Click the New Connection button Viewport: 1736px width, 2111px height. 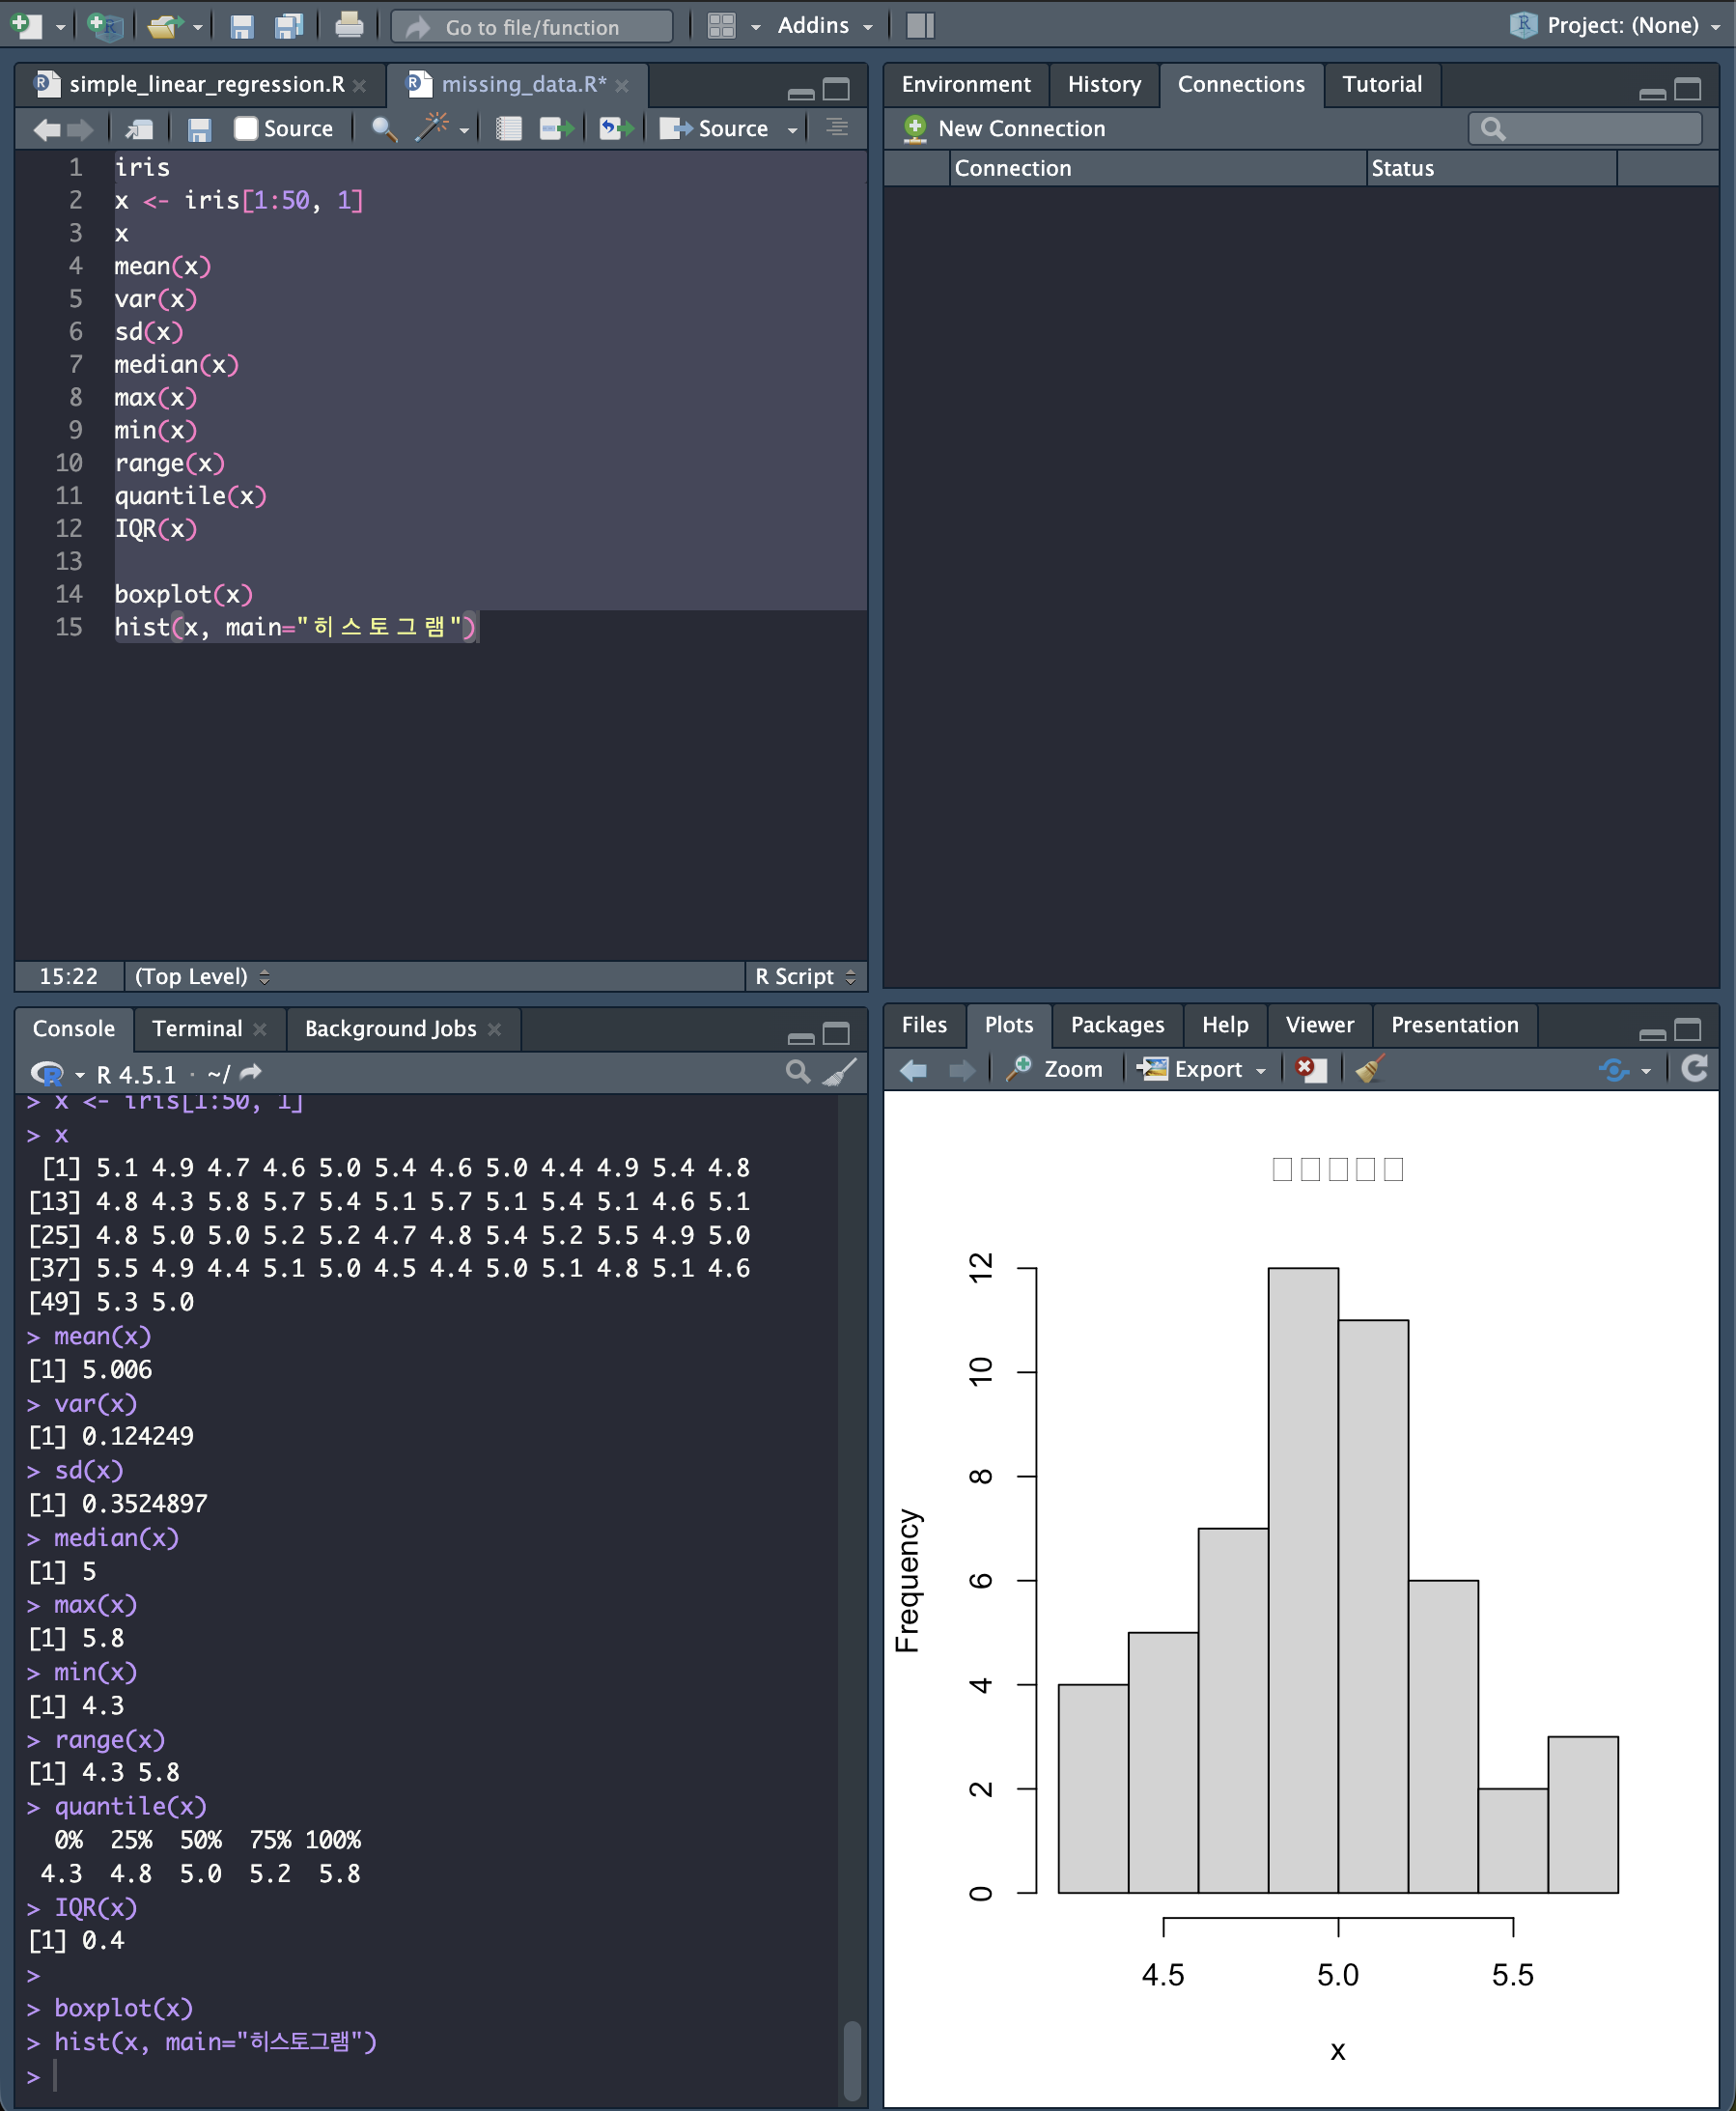point(1004,129)
